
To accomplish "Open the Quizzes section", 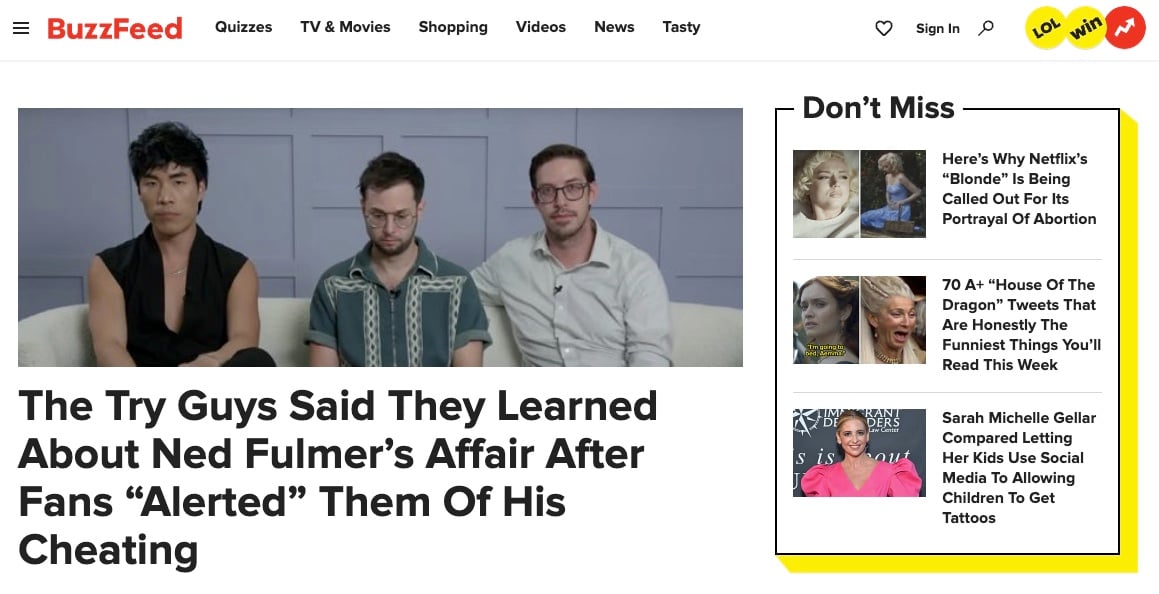I will (x=243, y=27).
